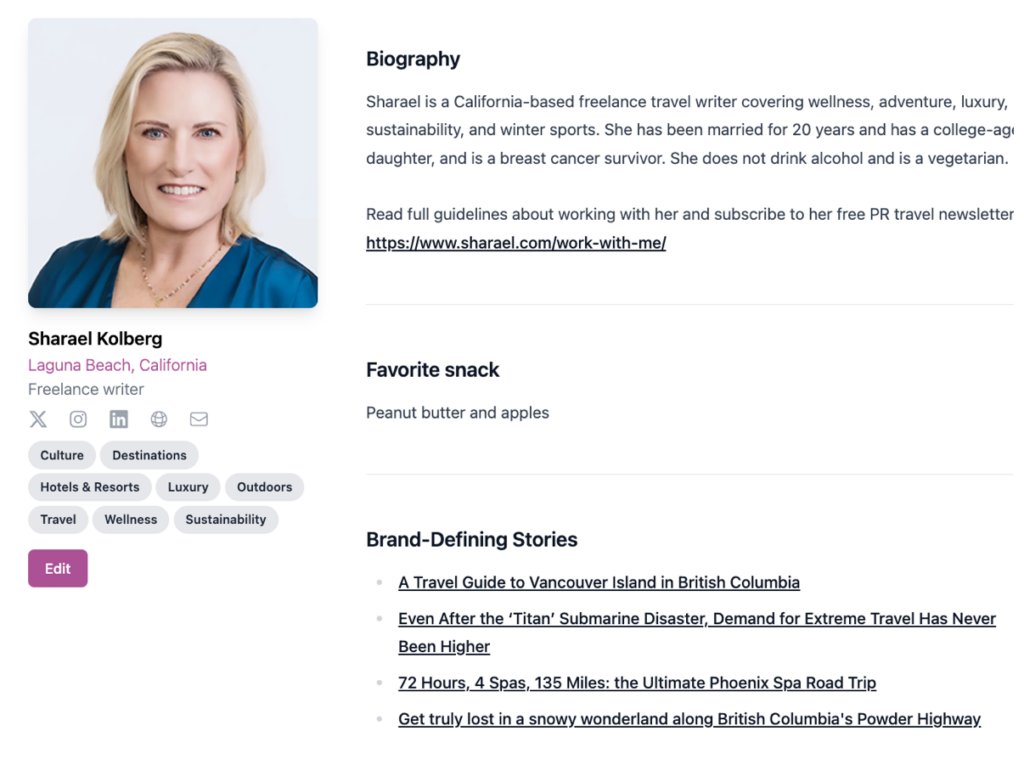The image size is (1024, 759).
Task: Click the Hotels & Resorts tag
Action: 90,487
